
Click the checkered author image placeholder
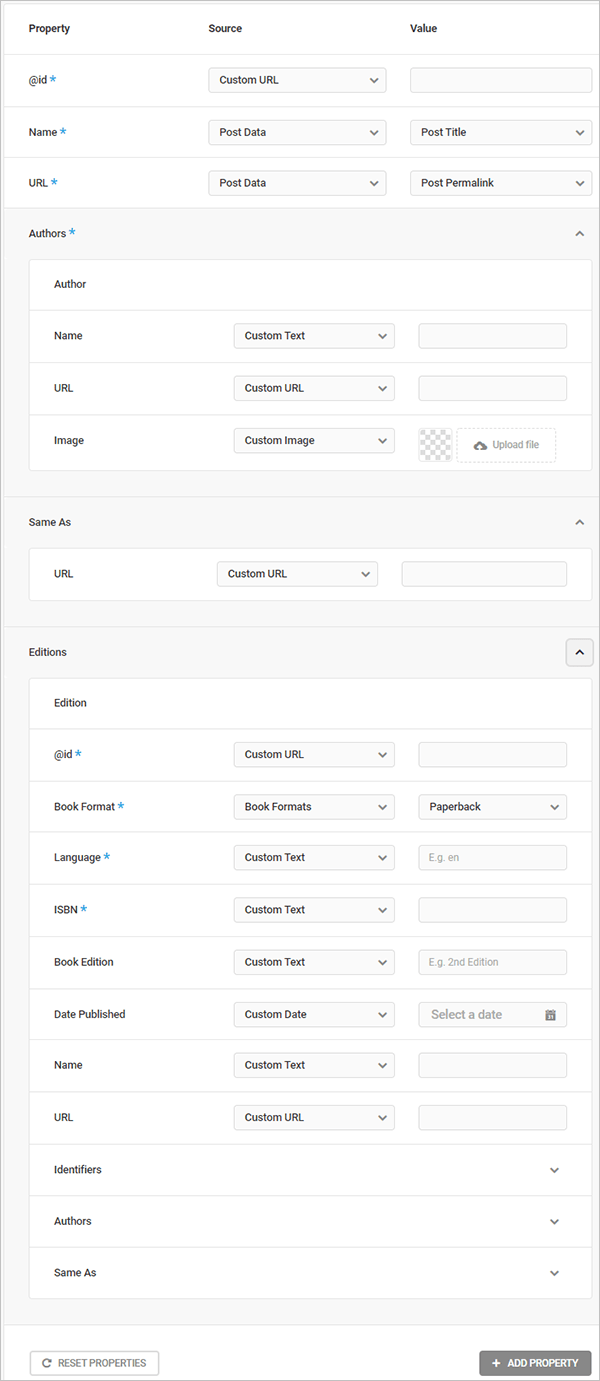point(435,445)
